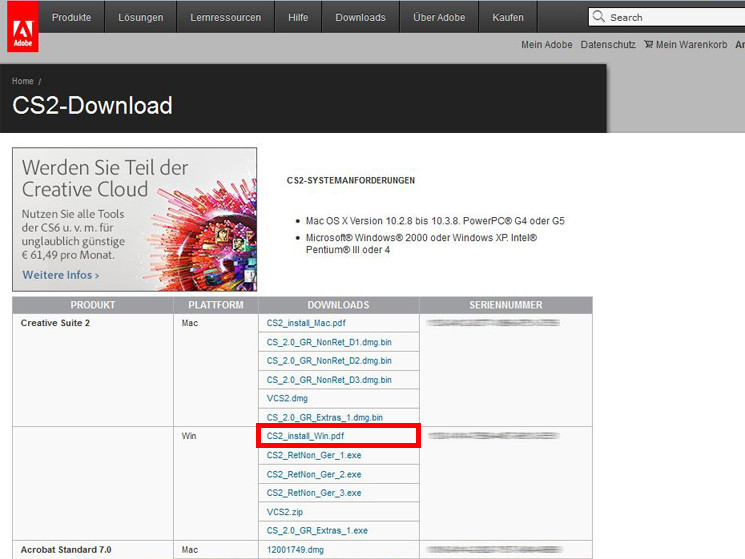
Task: Open the Lösungen menu
Action: [141, 17]
